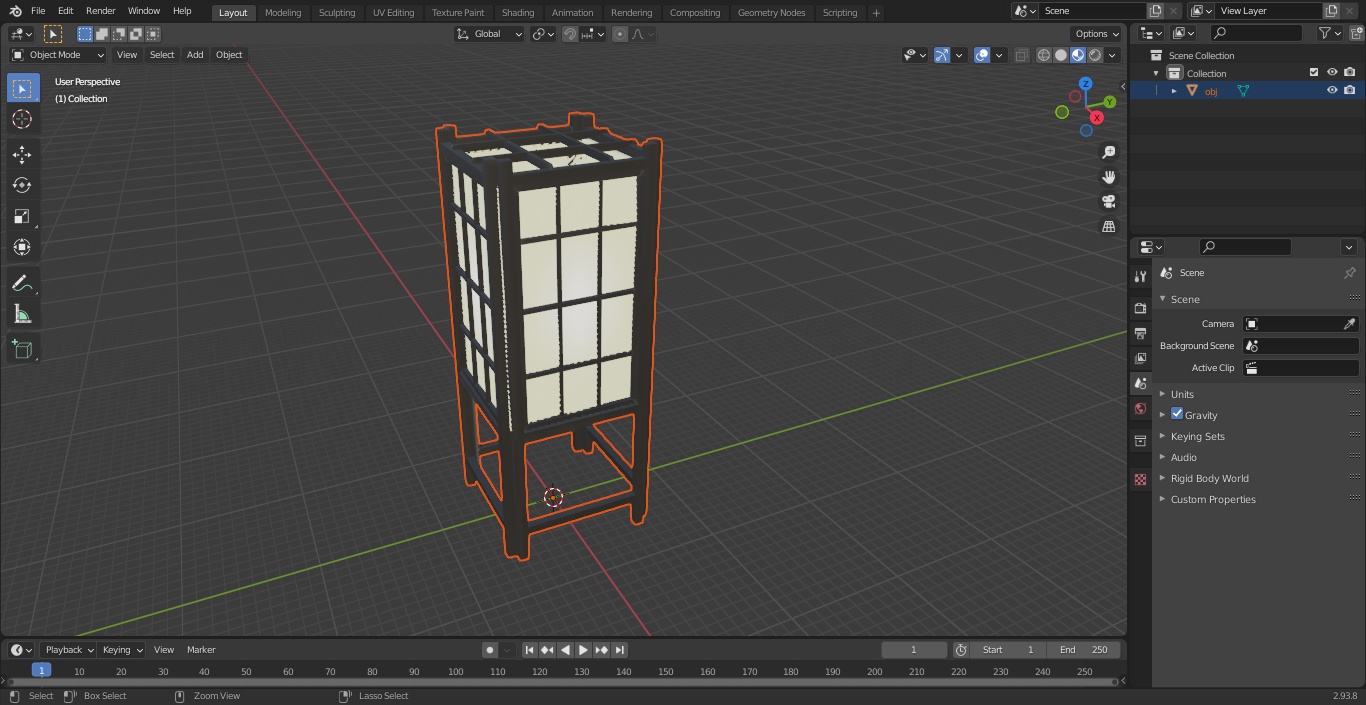This screenshot has height=705, width=1366.
Task: Activate the Scale tool
Action: (22, 216)
